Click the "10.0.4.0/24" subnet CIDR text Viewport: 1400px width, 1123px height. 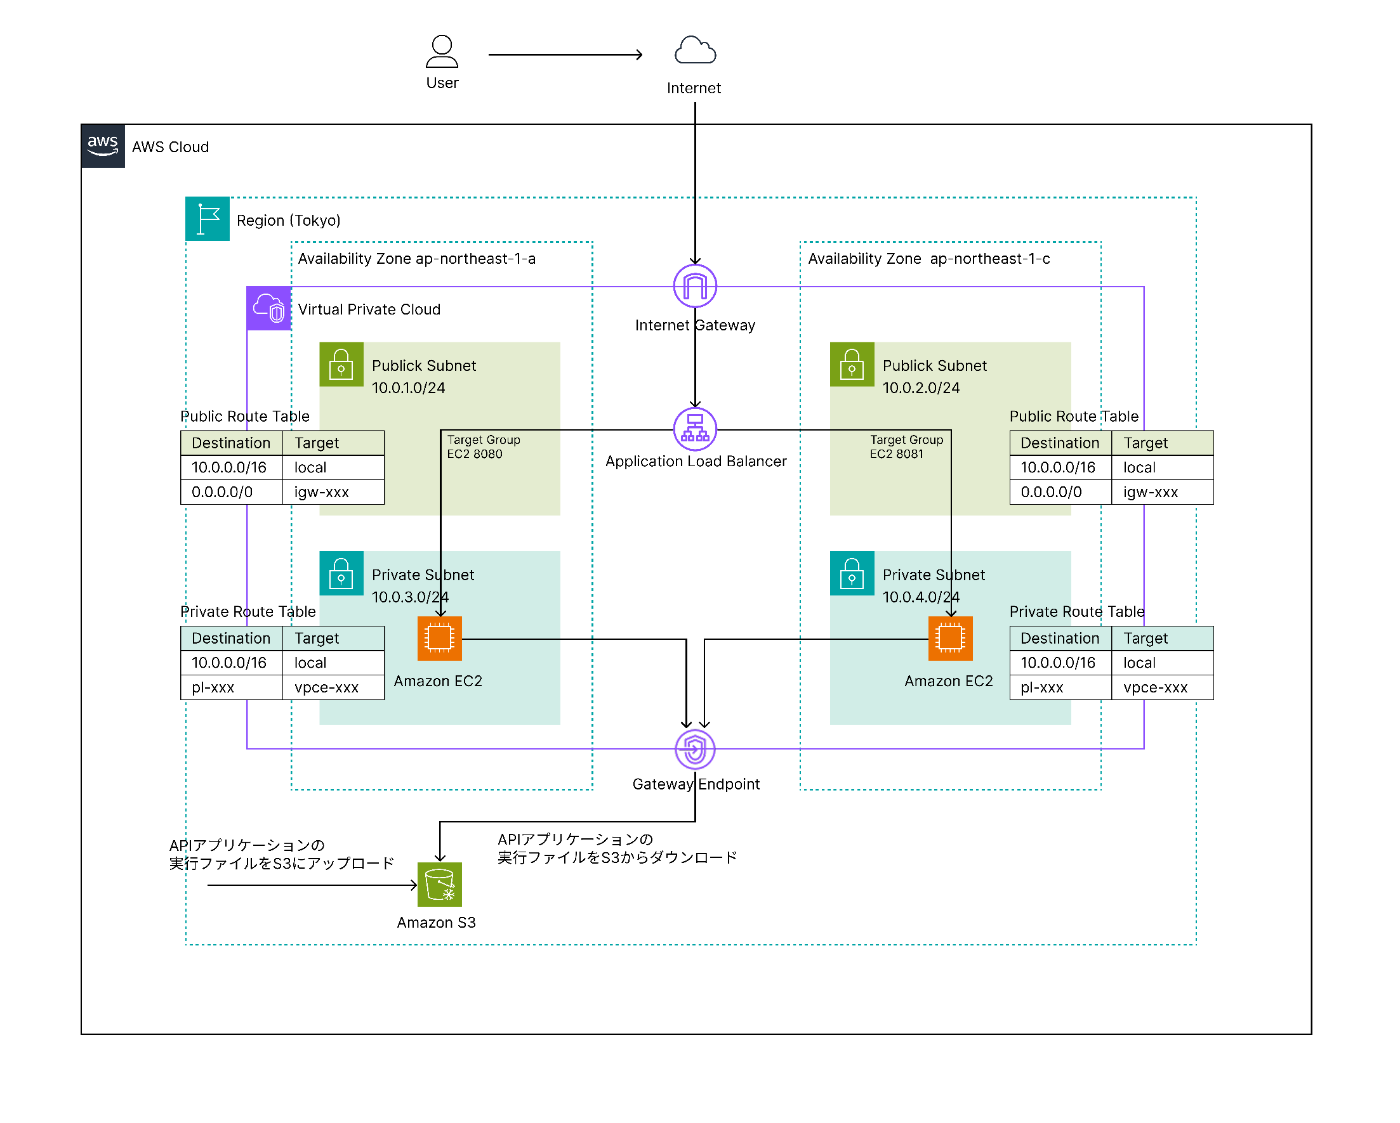pyautogui.click(x=921, y=597)
